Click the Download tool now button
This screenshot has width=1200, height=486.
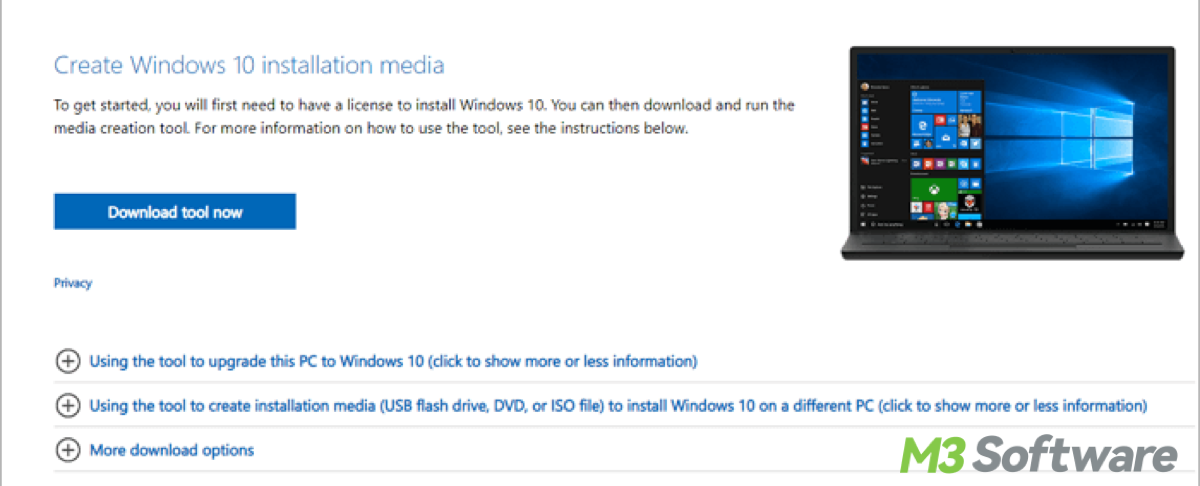point(175,212)
